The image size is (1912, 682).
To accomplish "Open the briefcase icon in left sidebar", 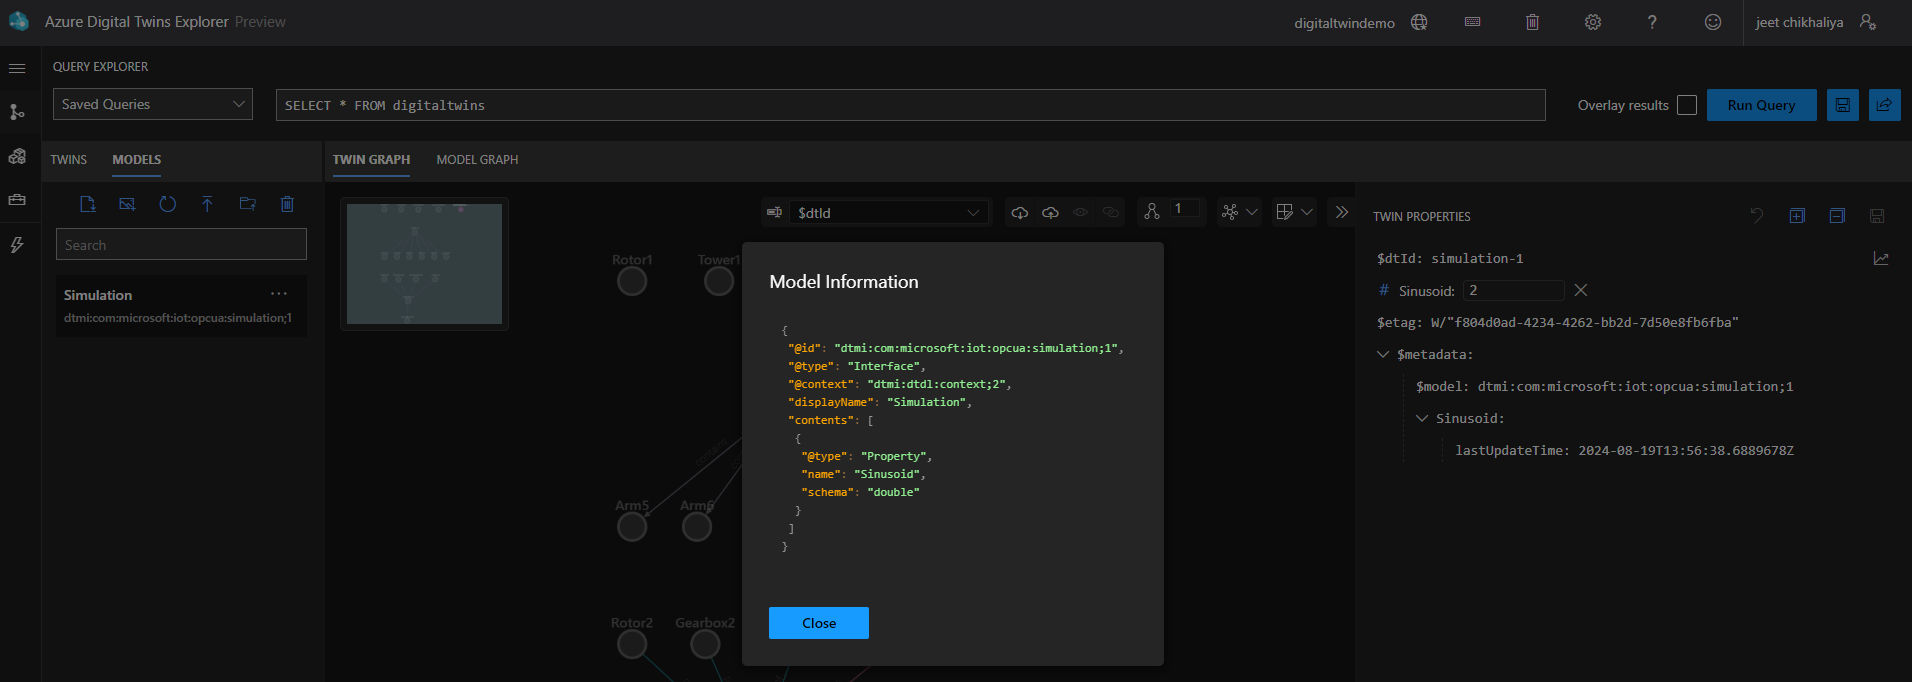I will coord(17,200).
